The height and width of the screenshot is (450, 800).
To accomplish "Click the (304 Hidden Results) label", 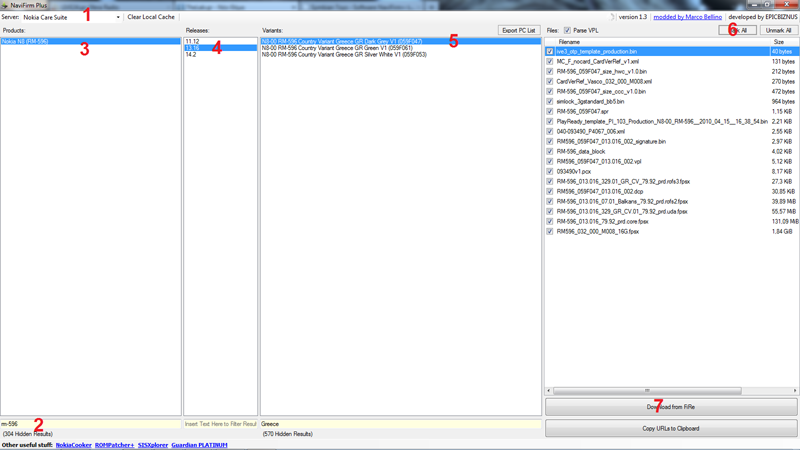I will click(x=28, y=434).
